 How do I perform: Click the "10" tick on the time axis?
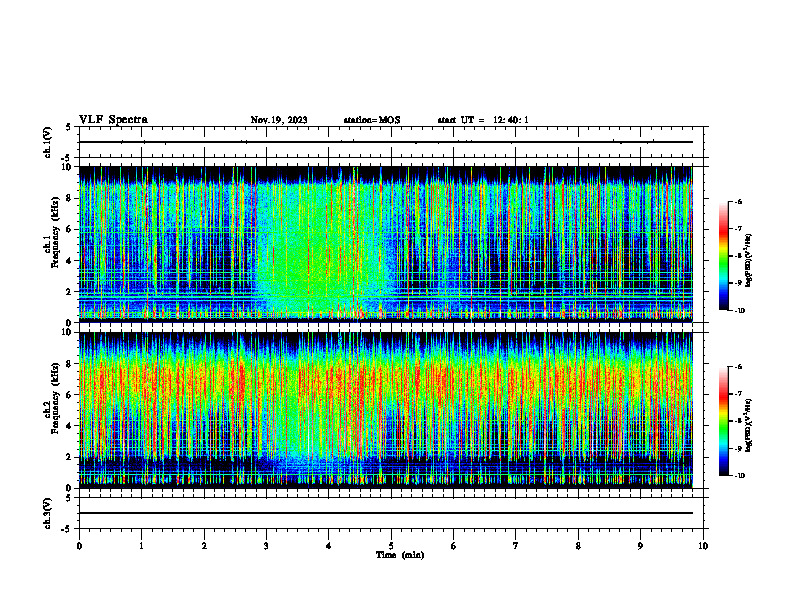click(x=703, y=546)
